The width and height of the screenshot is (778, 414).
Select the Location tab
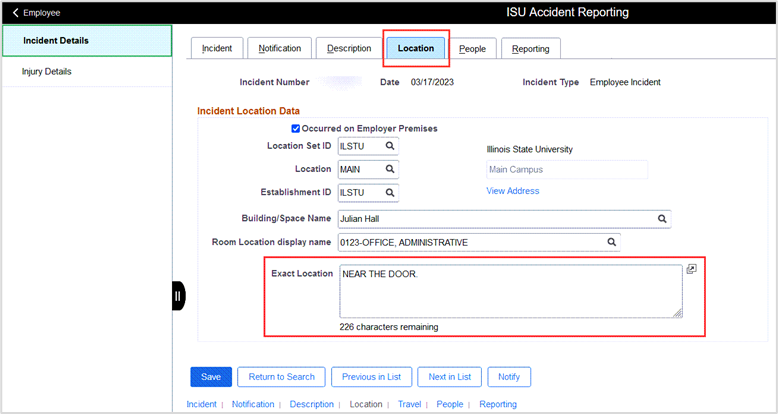click(416, 48)
